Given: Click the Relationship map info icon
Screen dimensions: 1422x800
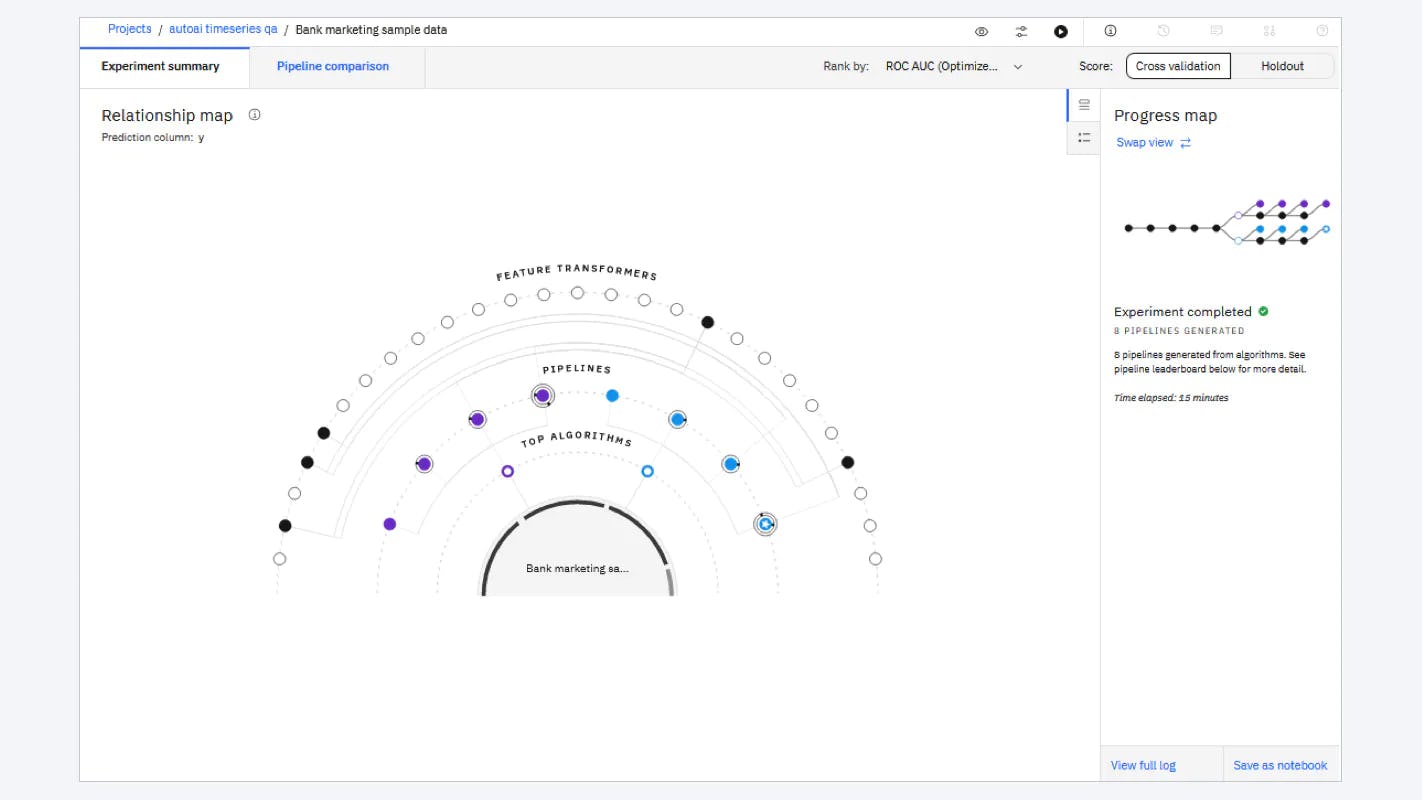Looking at the screenshot, I should [x=255, y=114].
